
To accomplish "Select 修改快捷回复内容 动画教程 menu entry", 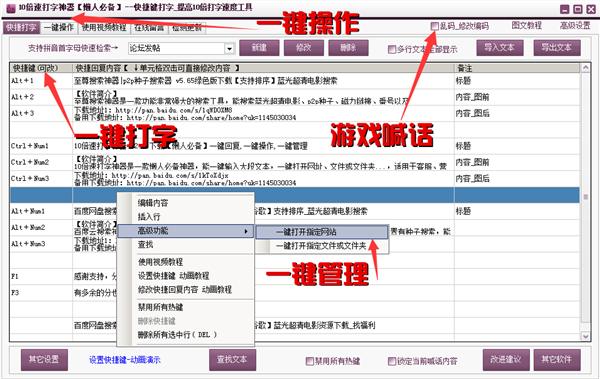I will (186, 289).
